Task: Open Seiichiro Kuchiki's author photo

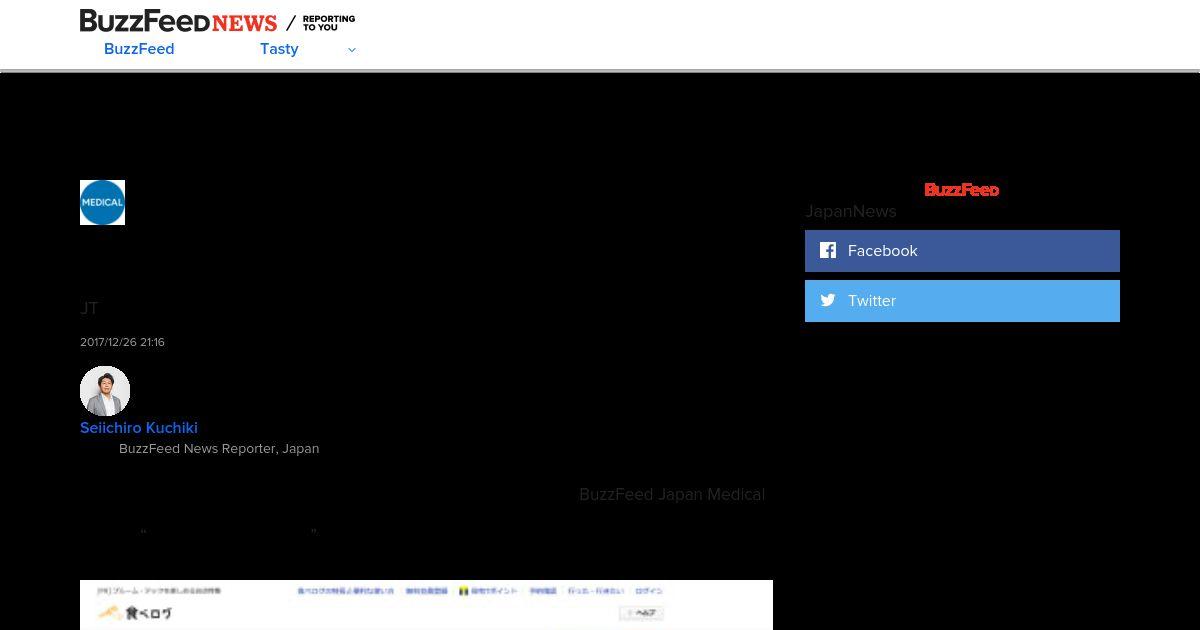Action: coord(105,391)
